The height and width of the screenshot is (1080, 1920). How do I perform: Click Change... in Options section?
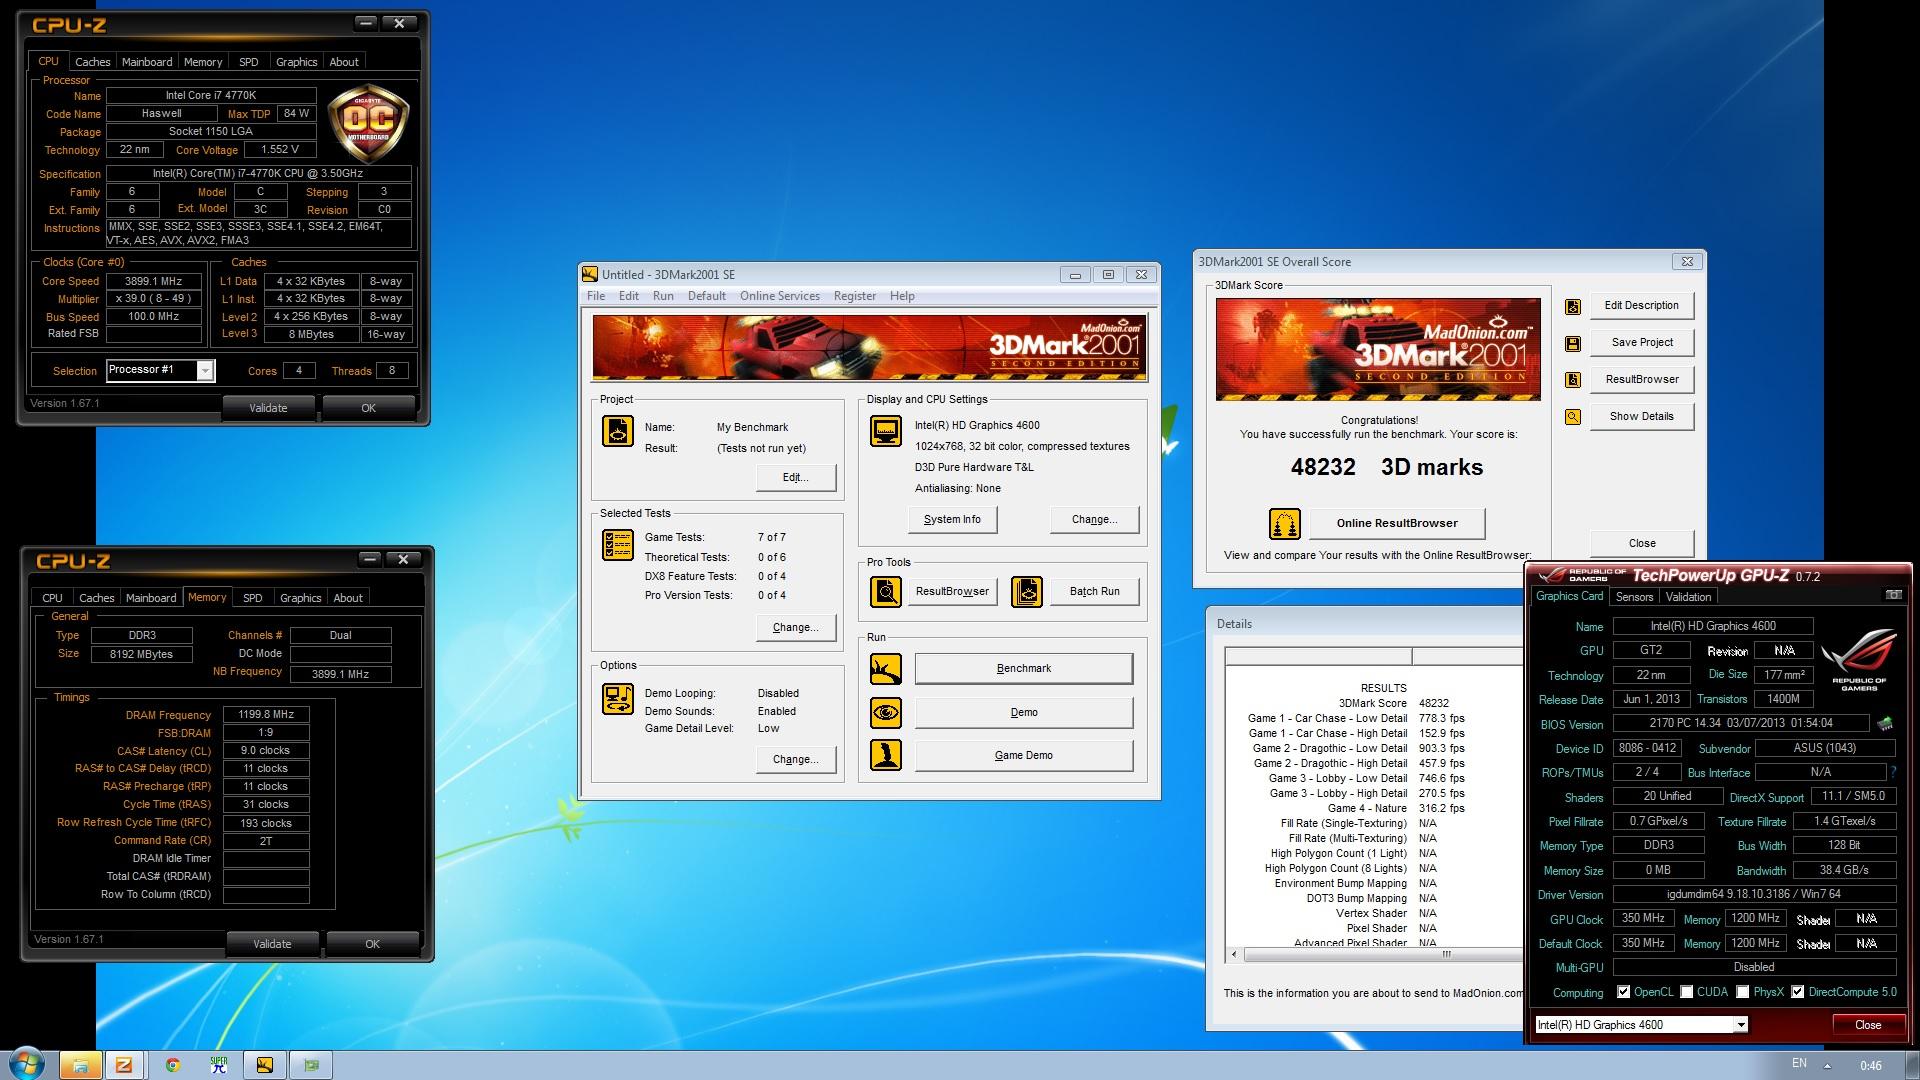point(796,760)
